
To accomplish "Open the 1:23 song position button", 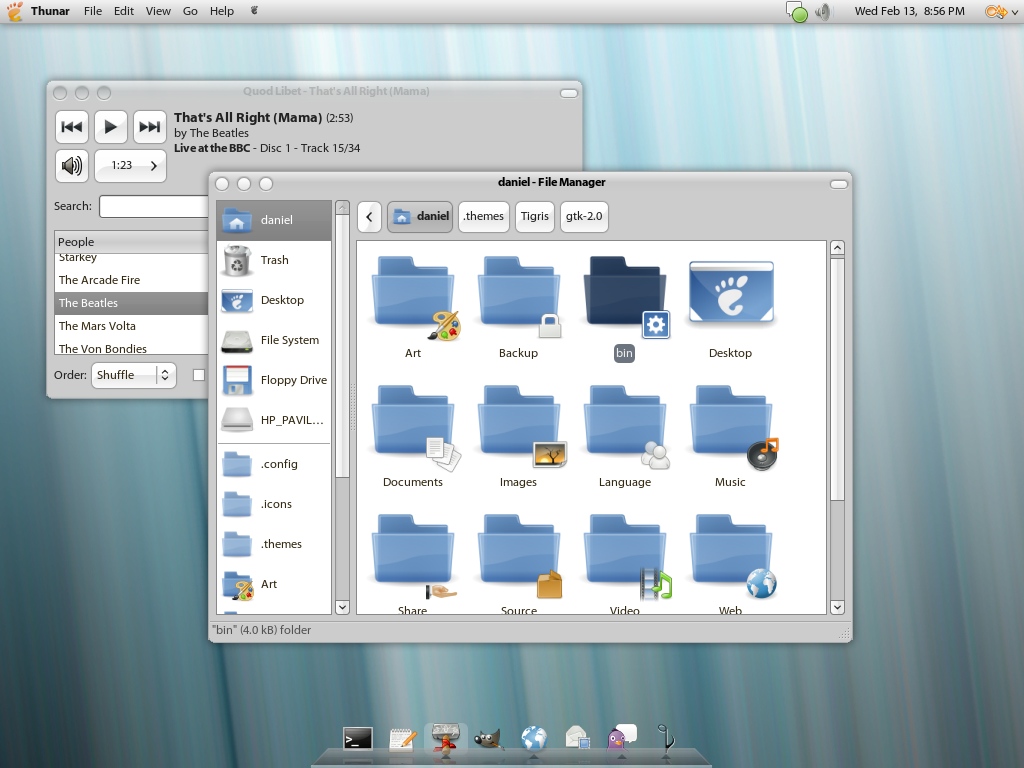I will [131, 165].
